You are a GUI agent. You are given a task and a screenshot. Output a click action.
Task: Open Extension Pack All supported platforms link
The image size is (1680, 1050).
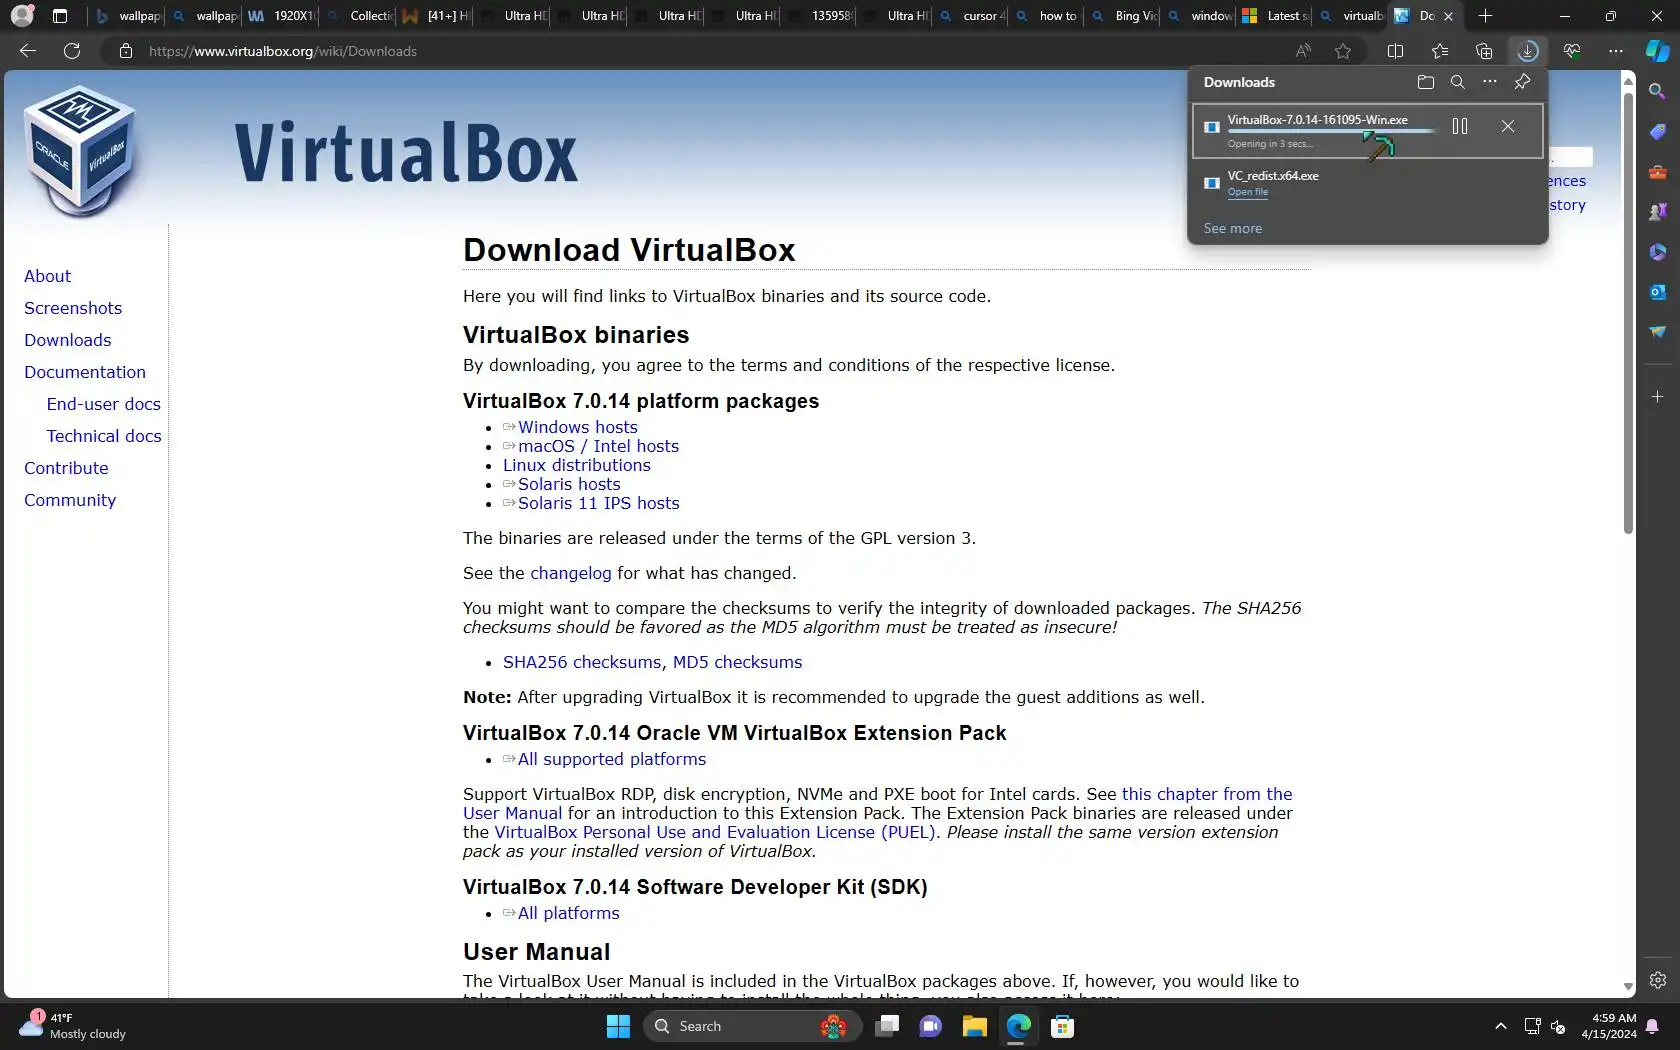click(612, 759)
